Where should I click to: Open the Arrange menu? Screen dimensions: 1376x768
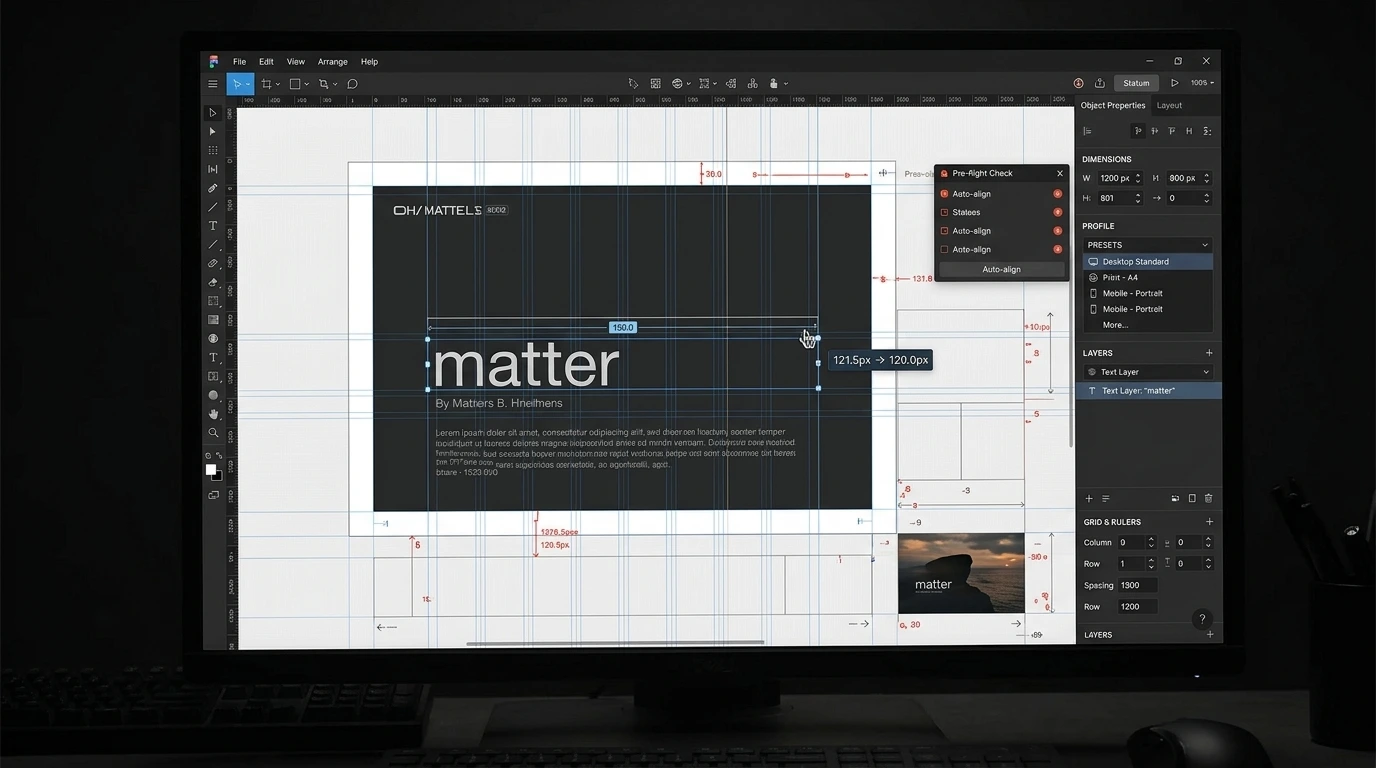tap(333, 62)
